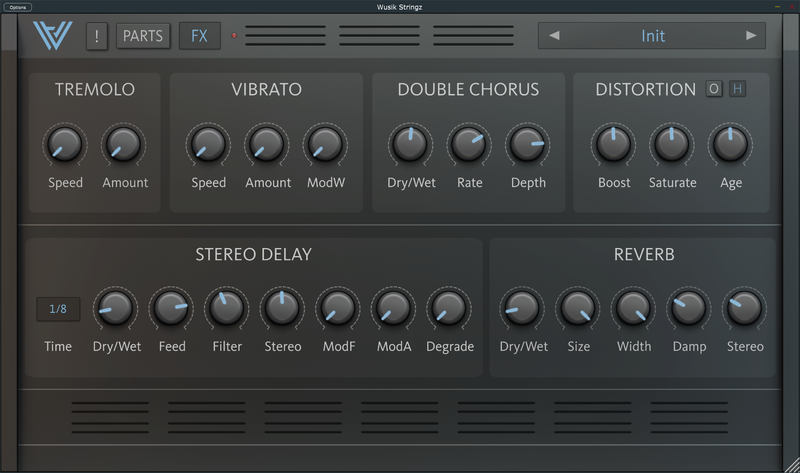Click the Distortion Boost knob
This screenshot has width=800, height=473.
tap(613, 144)
